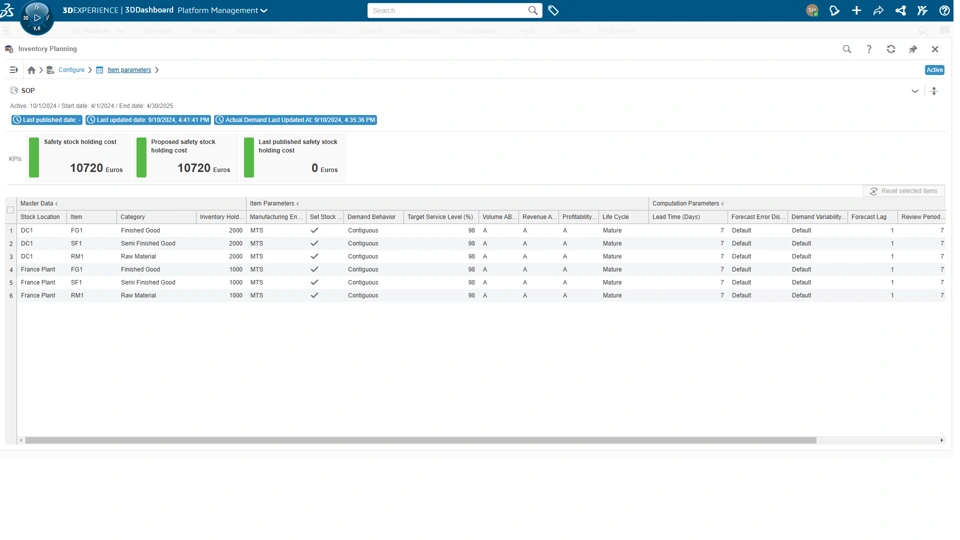Expand breadcrumb chevron after Item parameters

coord(157,70)
